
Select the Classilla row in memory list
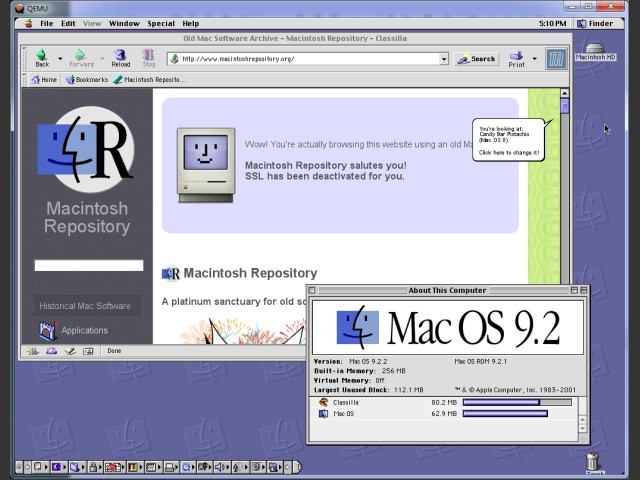(444, 402)
